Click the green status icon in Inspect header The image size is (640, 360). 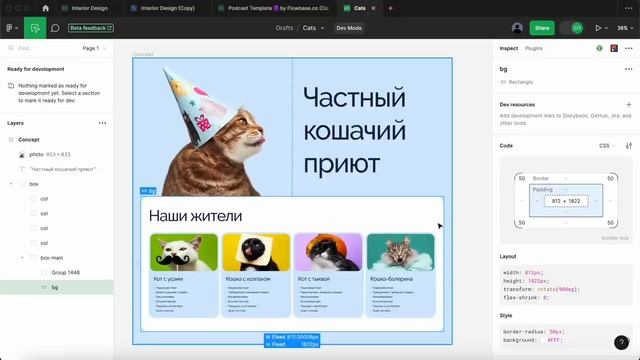click(x=599, y=48)
